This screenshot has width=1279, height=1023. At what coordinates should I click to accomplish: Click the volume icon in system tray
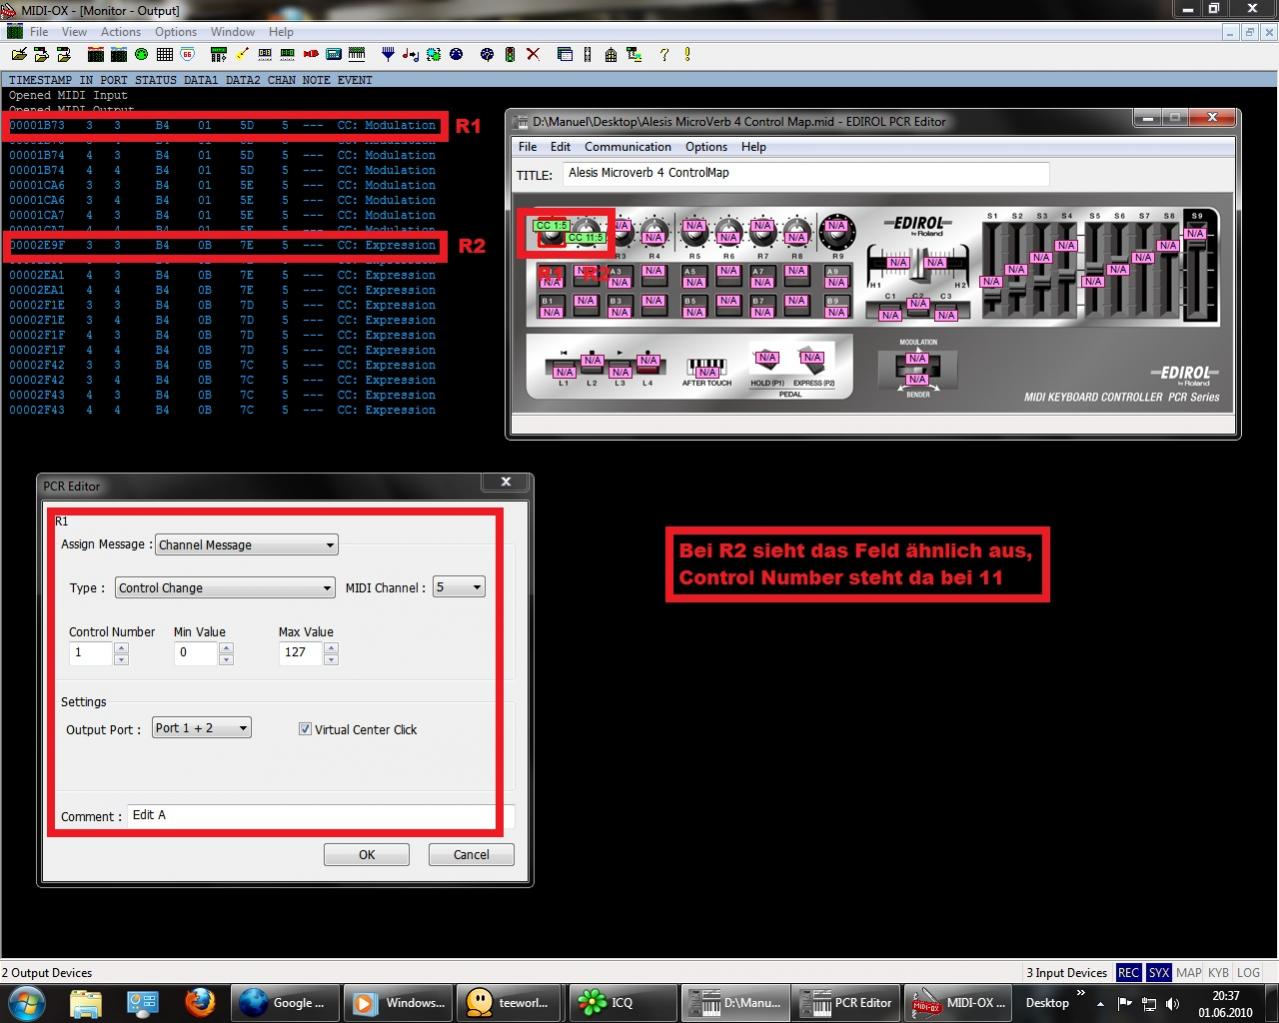(1172, 1003)
